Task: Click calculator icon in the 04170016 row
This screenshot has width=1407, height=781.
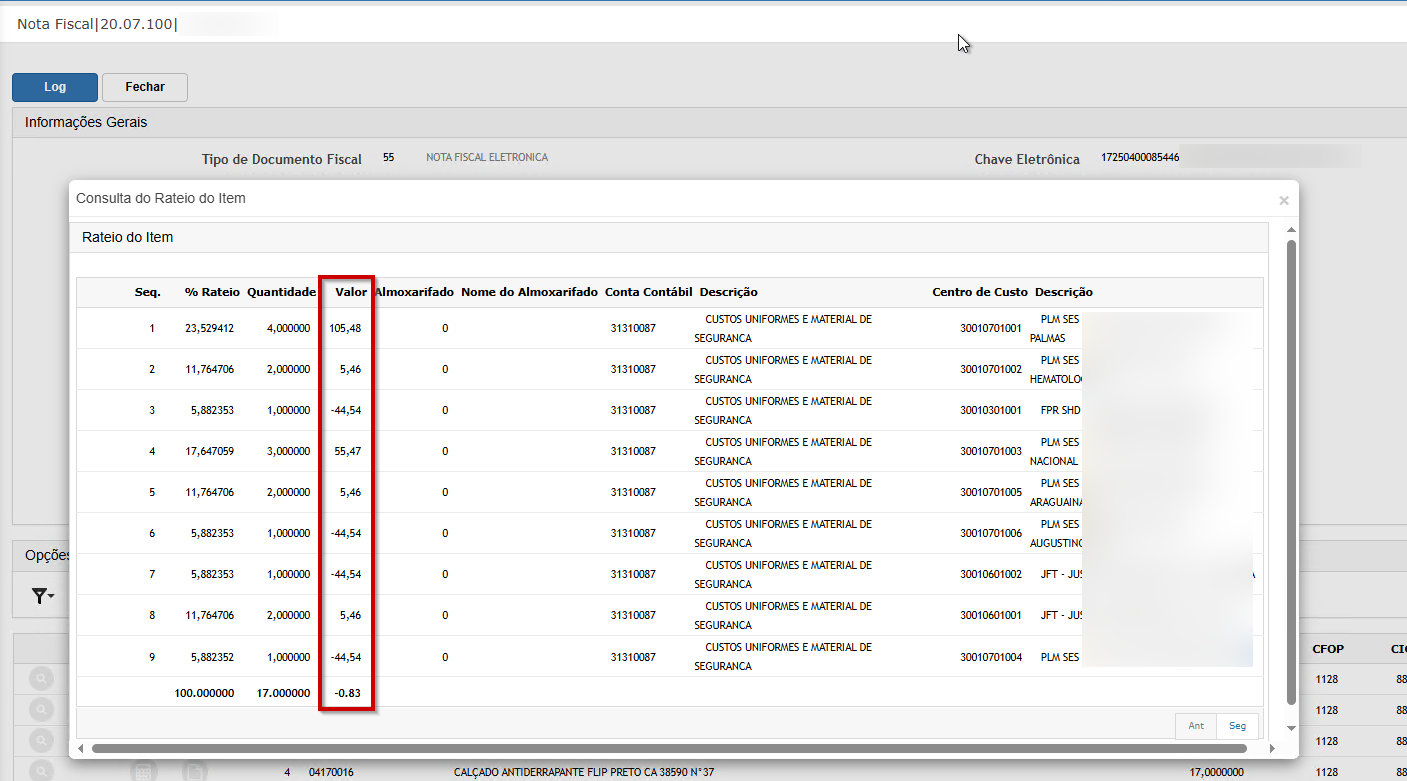Action: pos(143,771)
